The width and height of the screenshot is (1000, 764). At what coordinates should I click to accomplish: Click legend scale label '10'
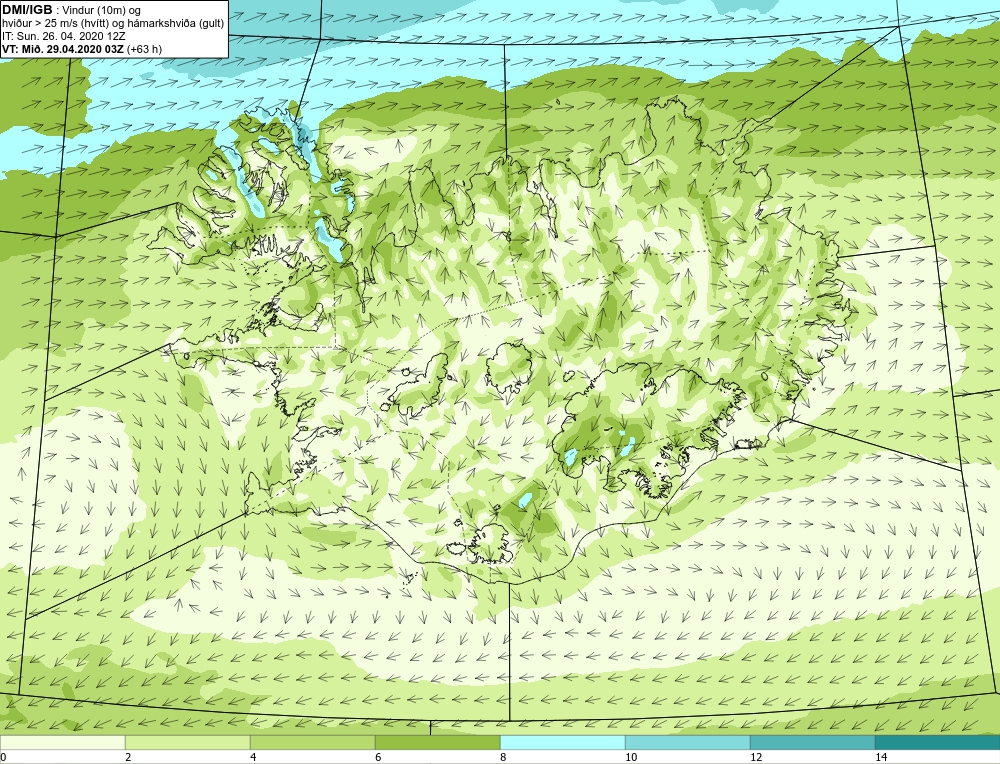coord(631,757)
